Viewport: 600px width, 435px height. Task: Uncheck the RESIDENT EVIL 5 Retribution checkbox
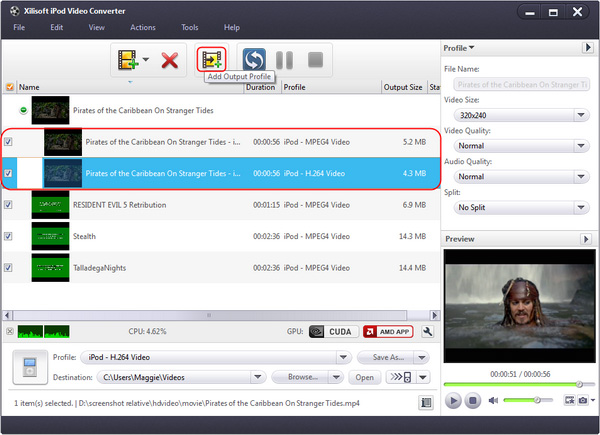10,205
